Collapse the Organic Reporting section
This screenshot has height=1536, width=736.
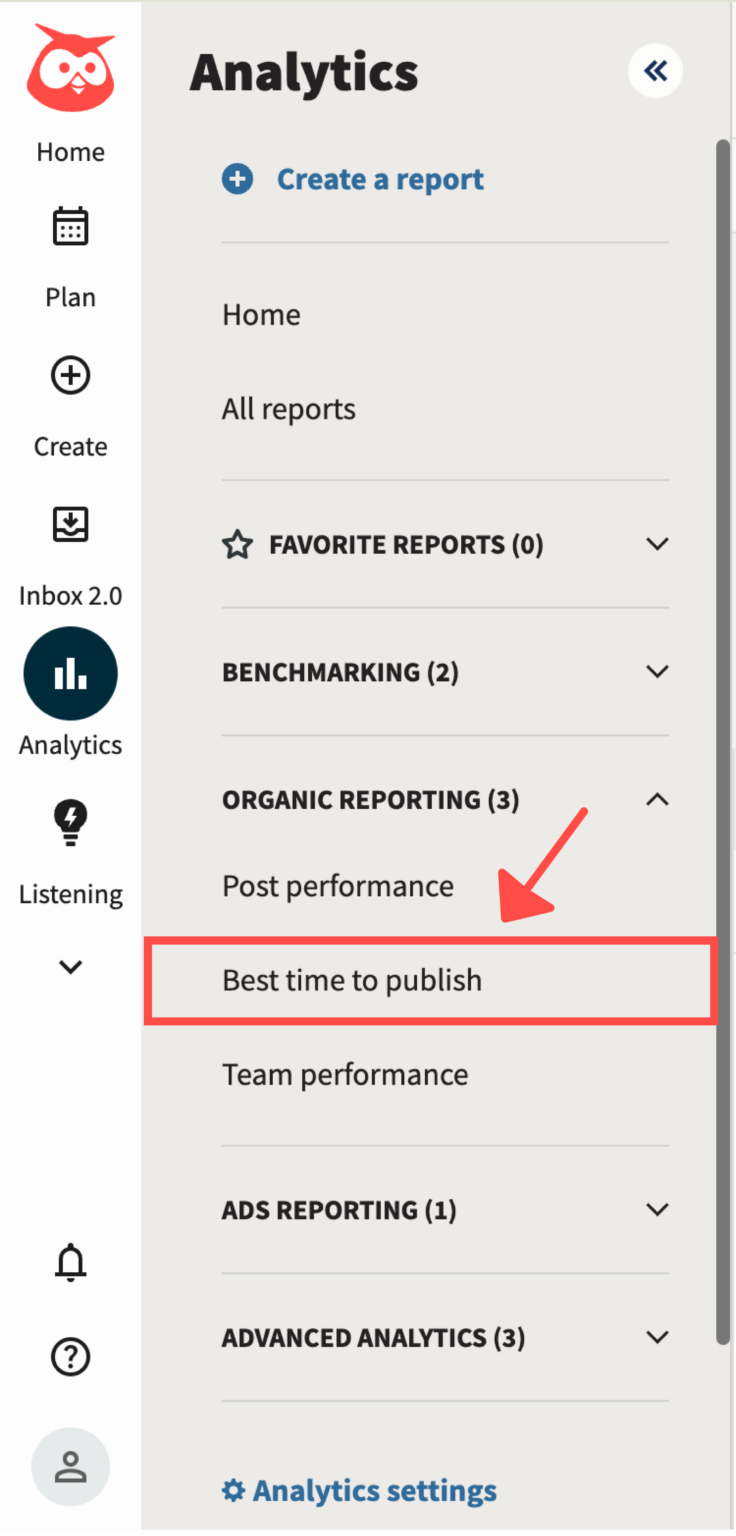click(657, 799)
